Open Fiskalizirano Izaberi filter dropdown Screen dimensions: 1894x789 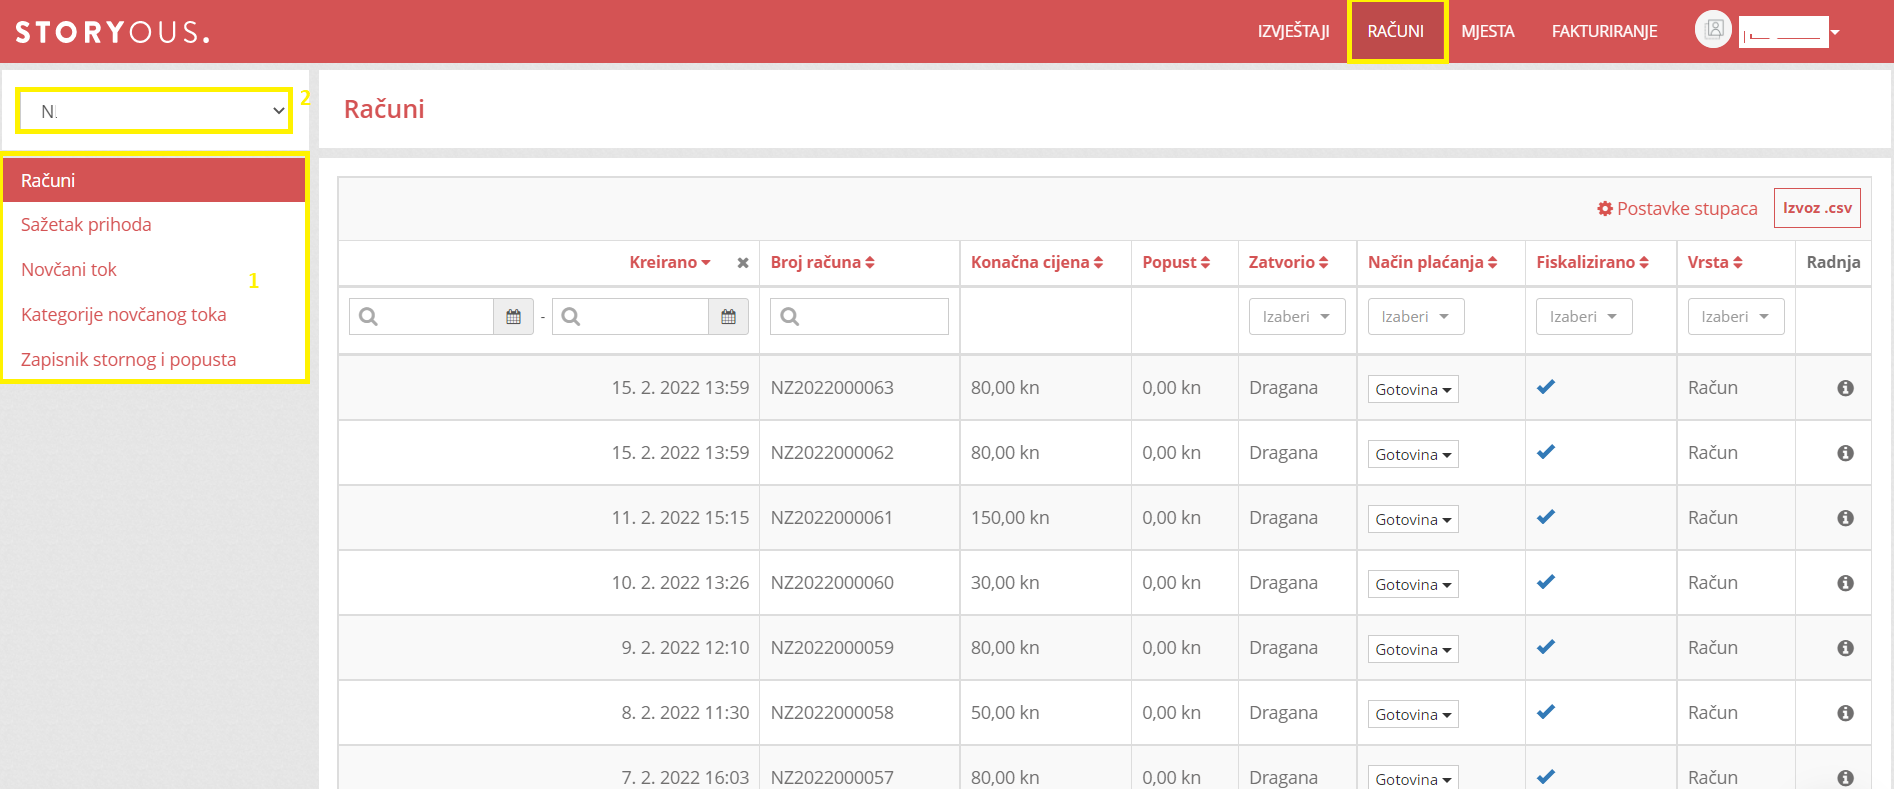coord(1584,317)
